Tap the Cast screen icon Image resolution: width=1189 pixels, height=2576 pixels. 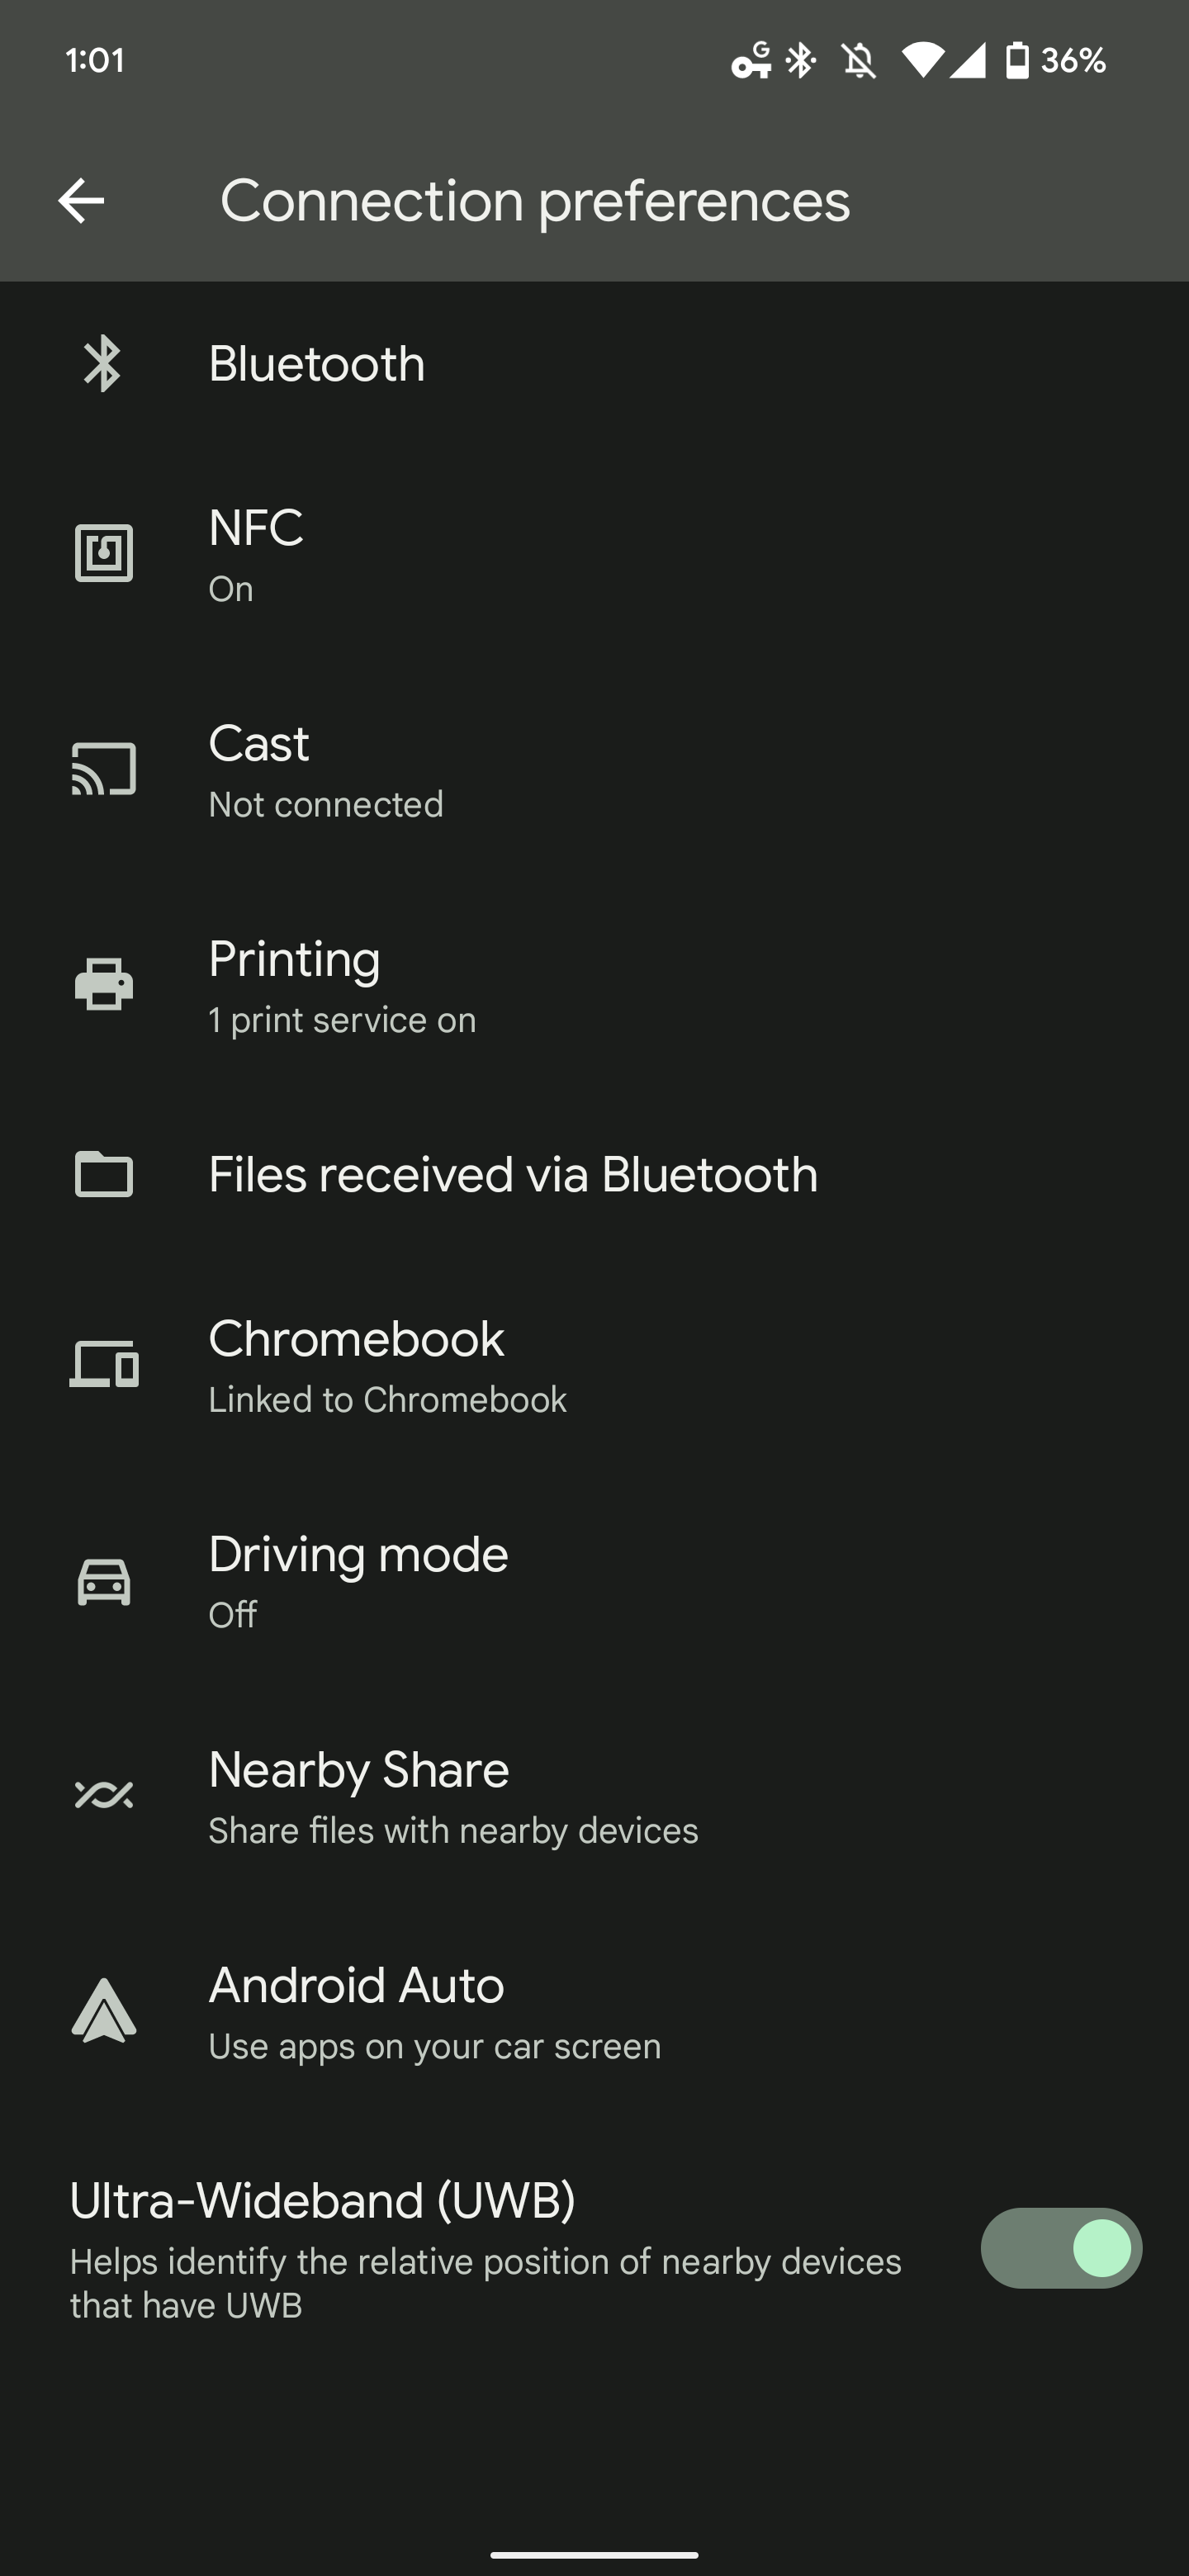coord(104,769)
